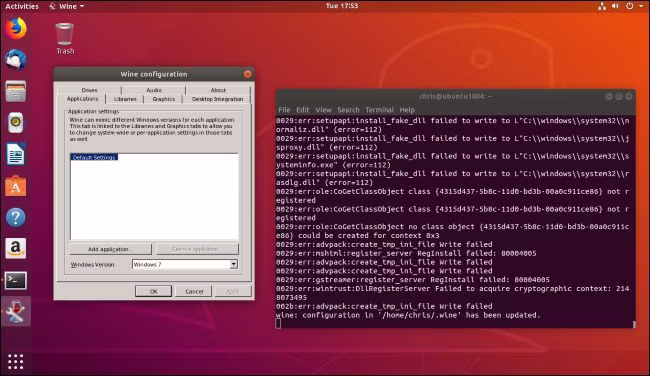The image size is (650, 376).
Task: Click OK in Wine configuration
Action: tap(153, 291)
